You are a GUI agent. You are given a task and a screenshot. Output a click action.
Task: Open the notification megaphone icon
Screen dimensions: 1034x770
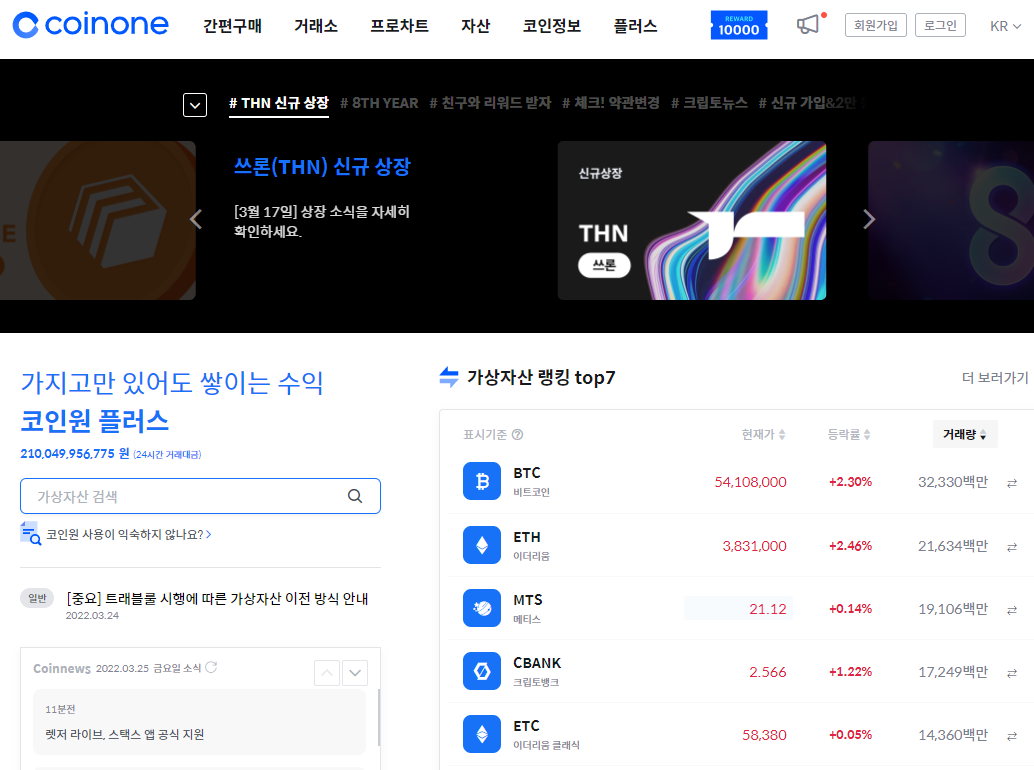tap(809, 26)
